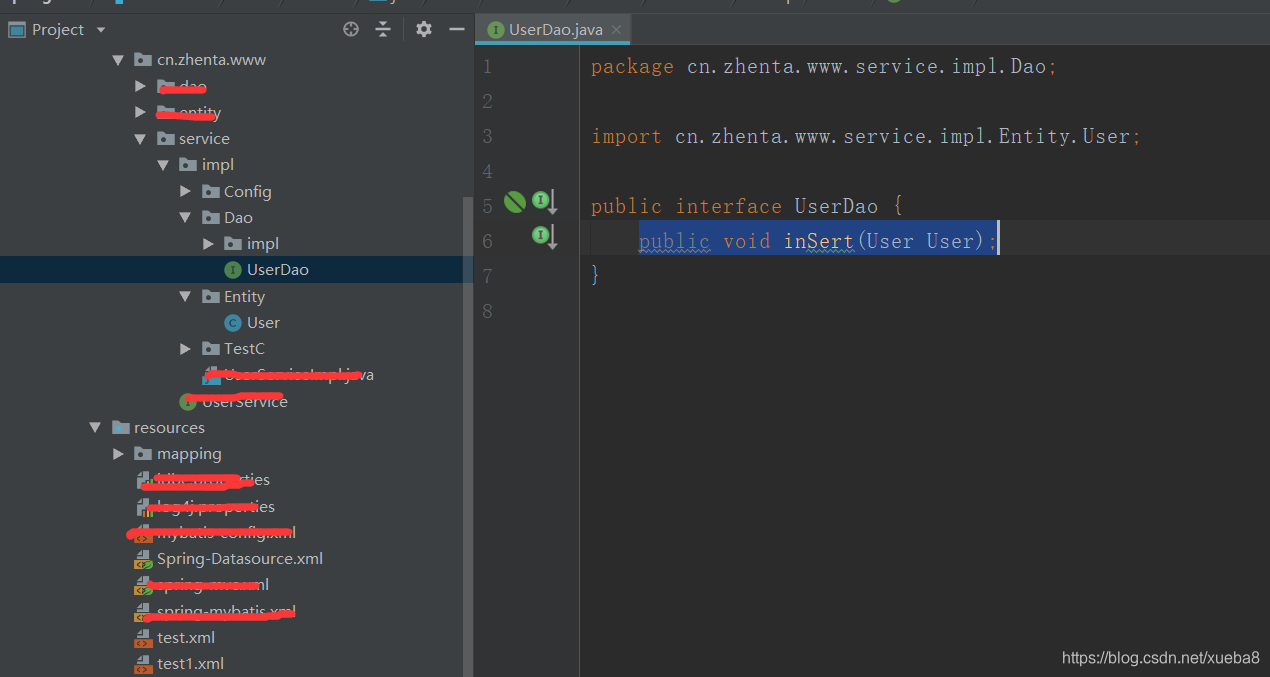Click the implemented gutter icon on line 6
The width and height of the screenshot is (1270, 677).
click(x=544, y=238)
